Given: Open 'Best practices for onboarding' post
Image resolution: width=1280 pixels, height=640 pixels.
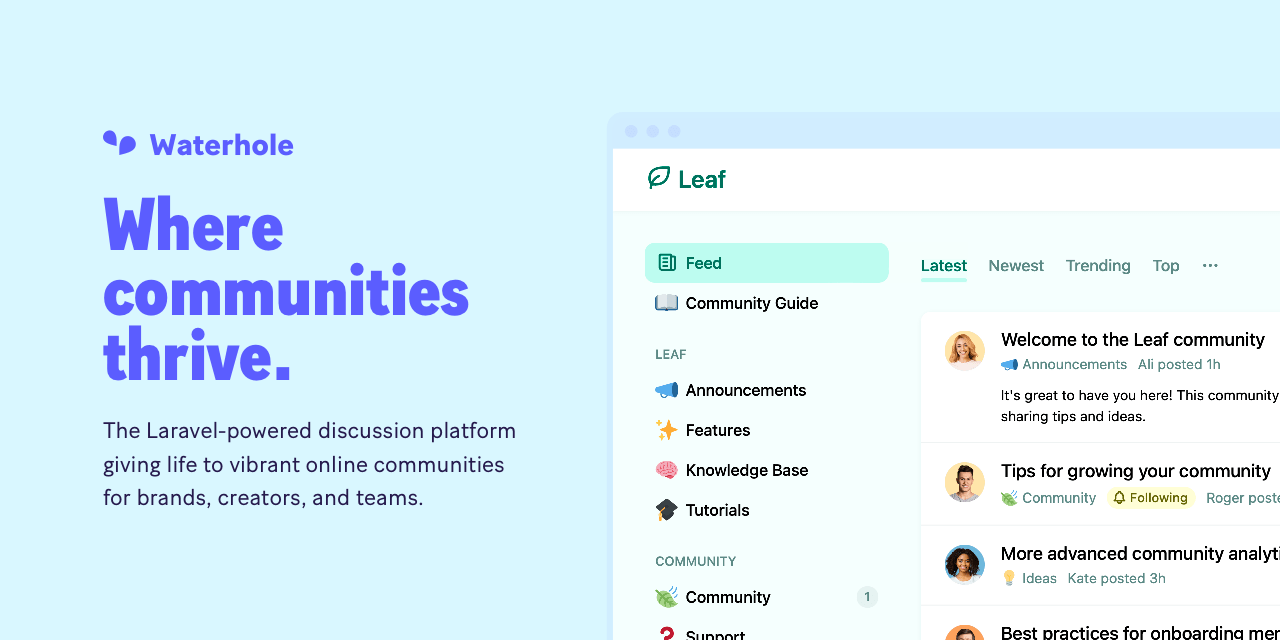Looking at the screenshot, I should point(1140,633).
